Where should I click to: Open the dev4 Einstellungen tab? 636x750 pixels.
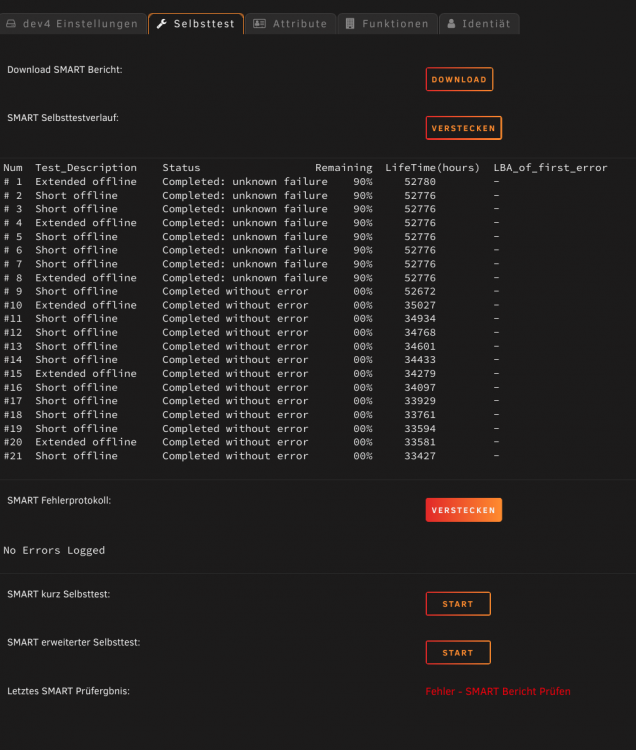click(x=73, y=24)
